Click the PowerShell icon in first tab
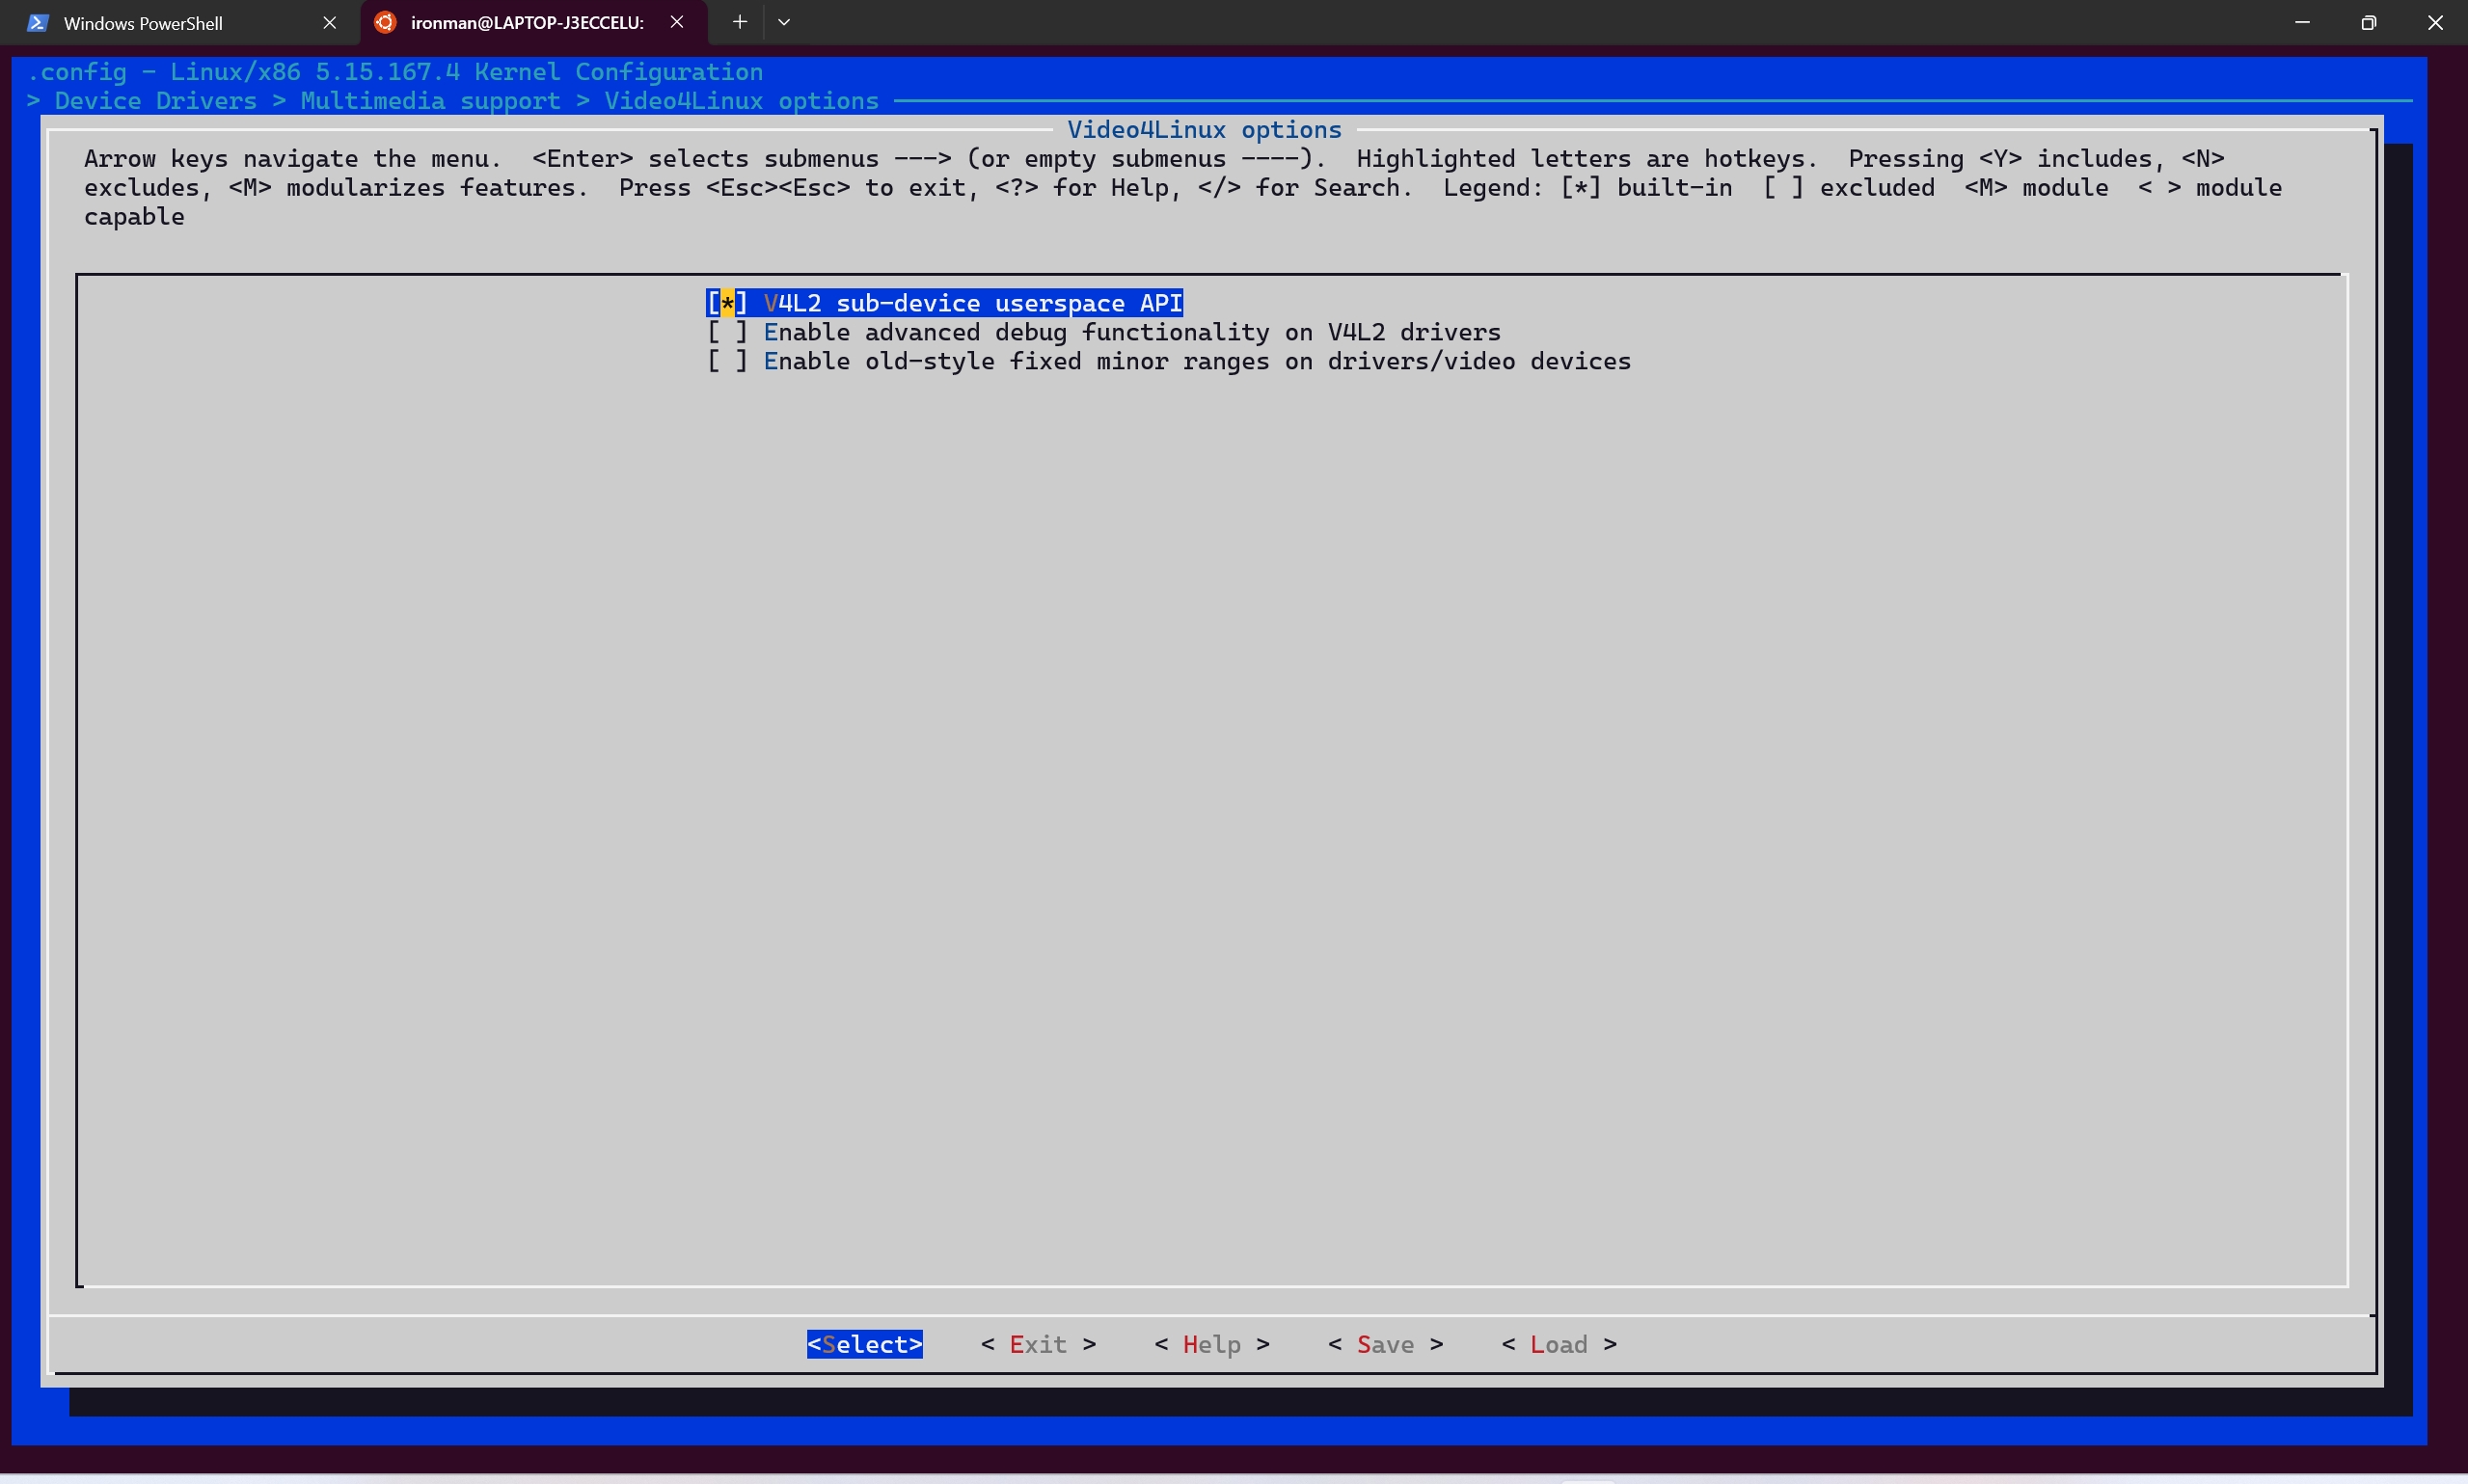The width and height of the screenshot is (2468, 1484). [38, 22]
